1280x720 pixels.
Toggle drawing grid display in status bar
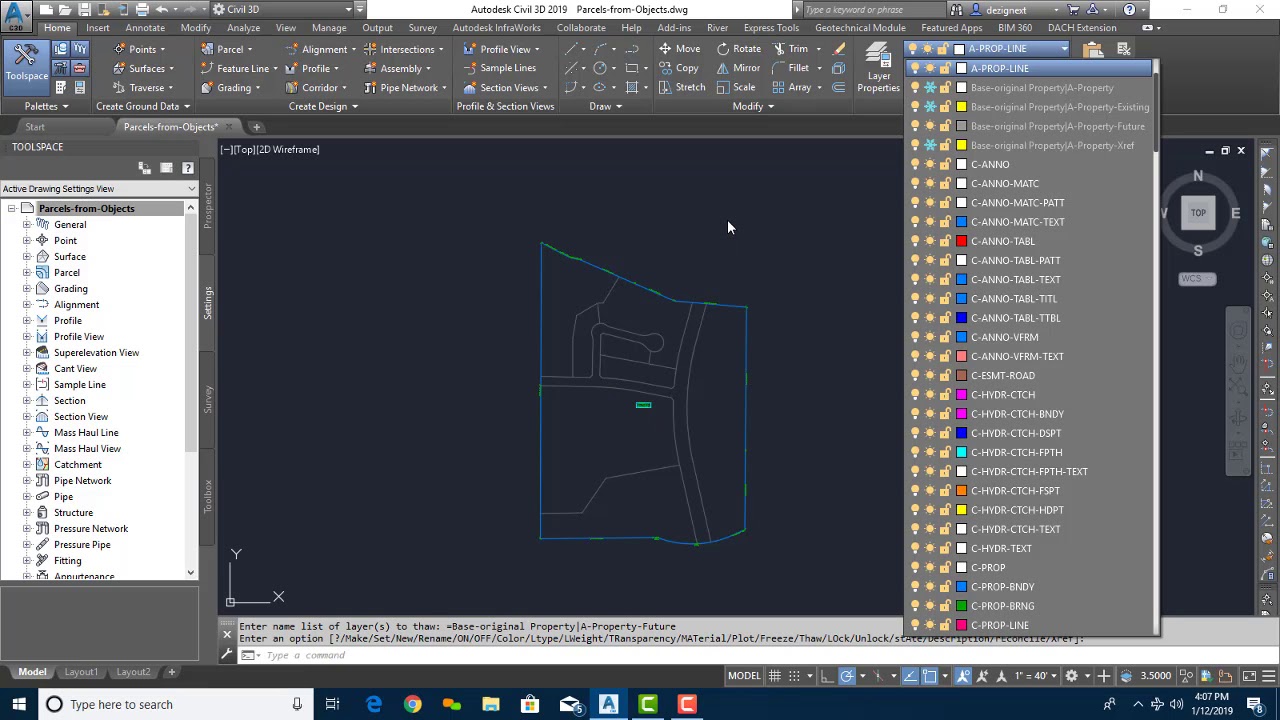point(774,676)
